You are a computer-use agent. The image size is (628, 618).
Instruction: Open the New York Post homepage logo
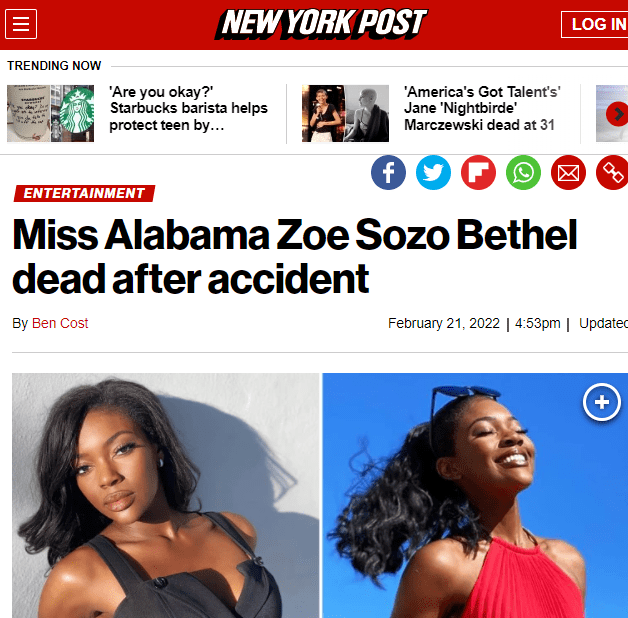click(x=321, y=24)
